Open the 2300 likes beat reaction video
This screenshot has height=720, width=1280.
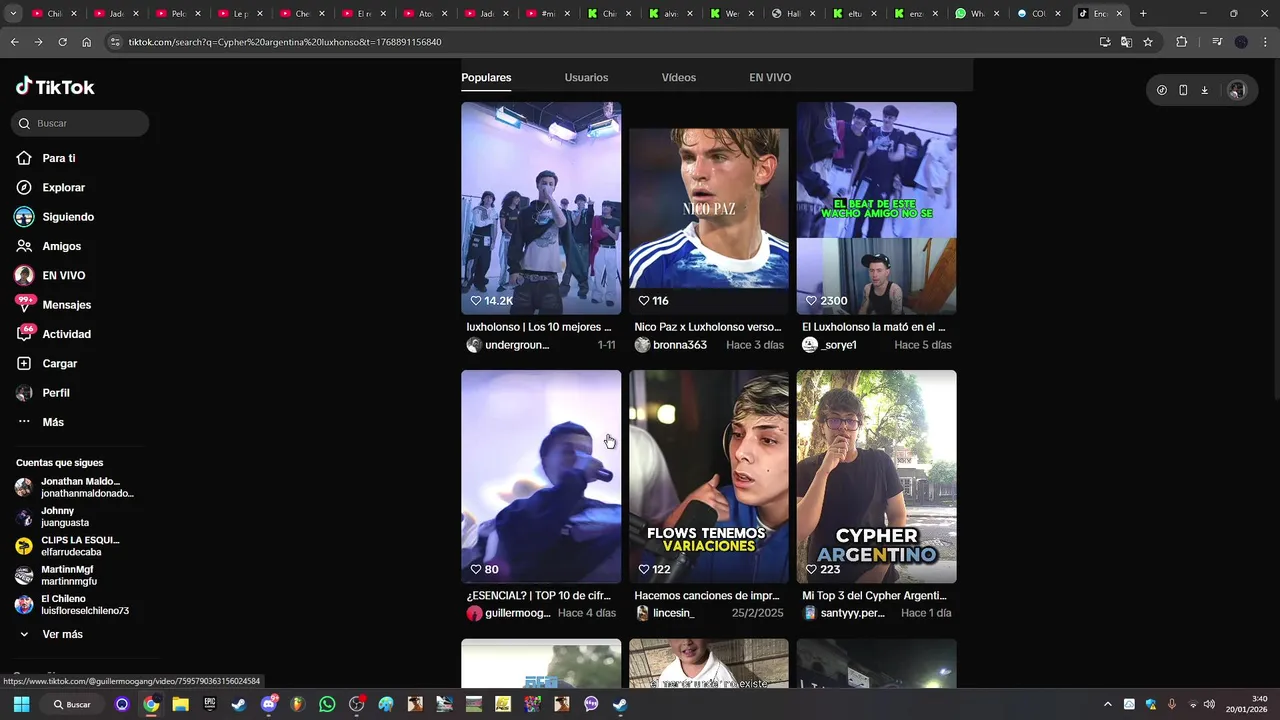876,208
